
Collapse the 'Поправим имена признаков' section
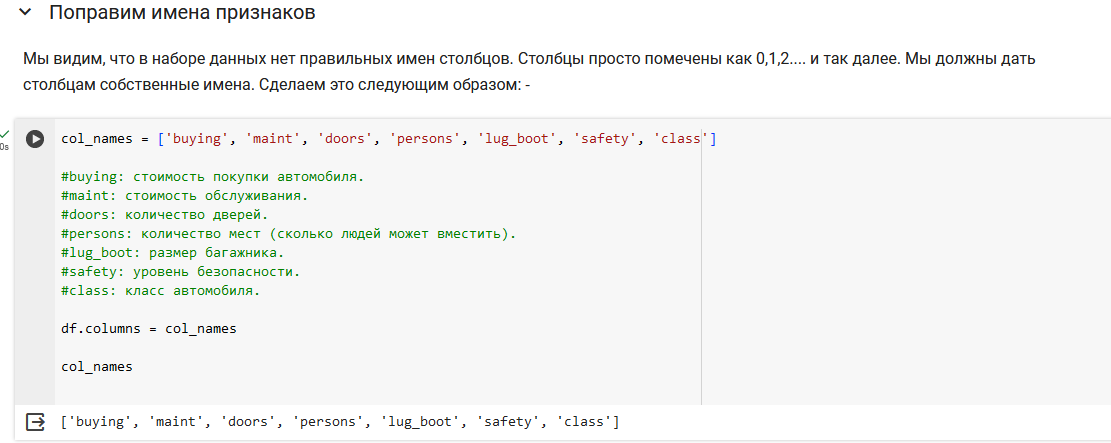coord(26,13)
